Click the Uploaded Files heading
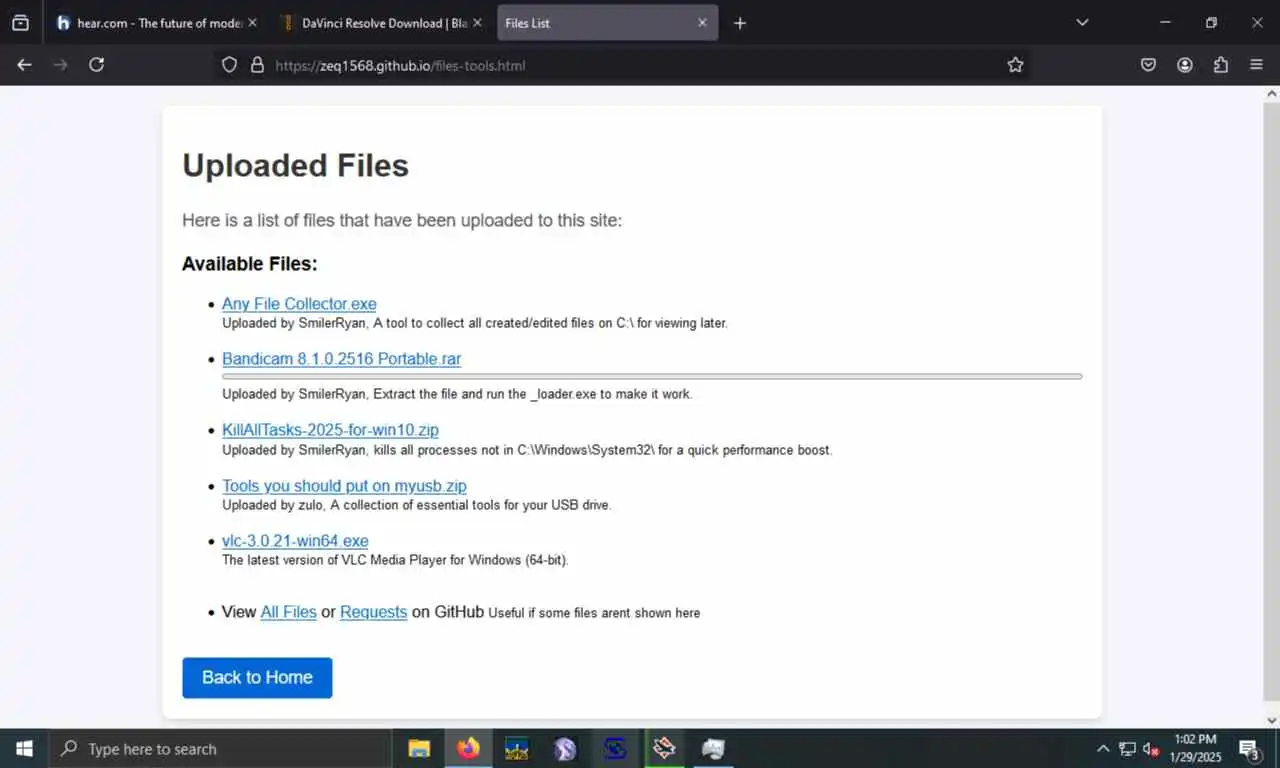 [x=295, y=165]
